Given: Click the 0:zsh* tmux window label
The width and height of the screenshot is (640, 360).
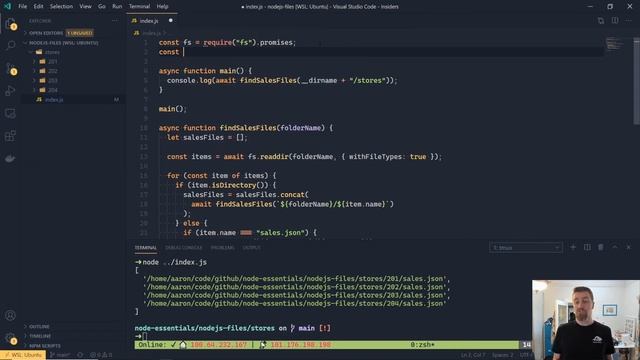Looking at the screenshot, I should pos(422,345).
